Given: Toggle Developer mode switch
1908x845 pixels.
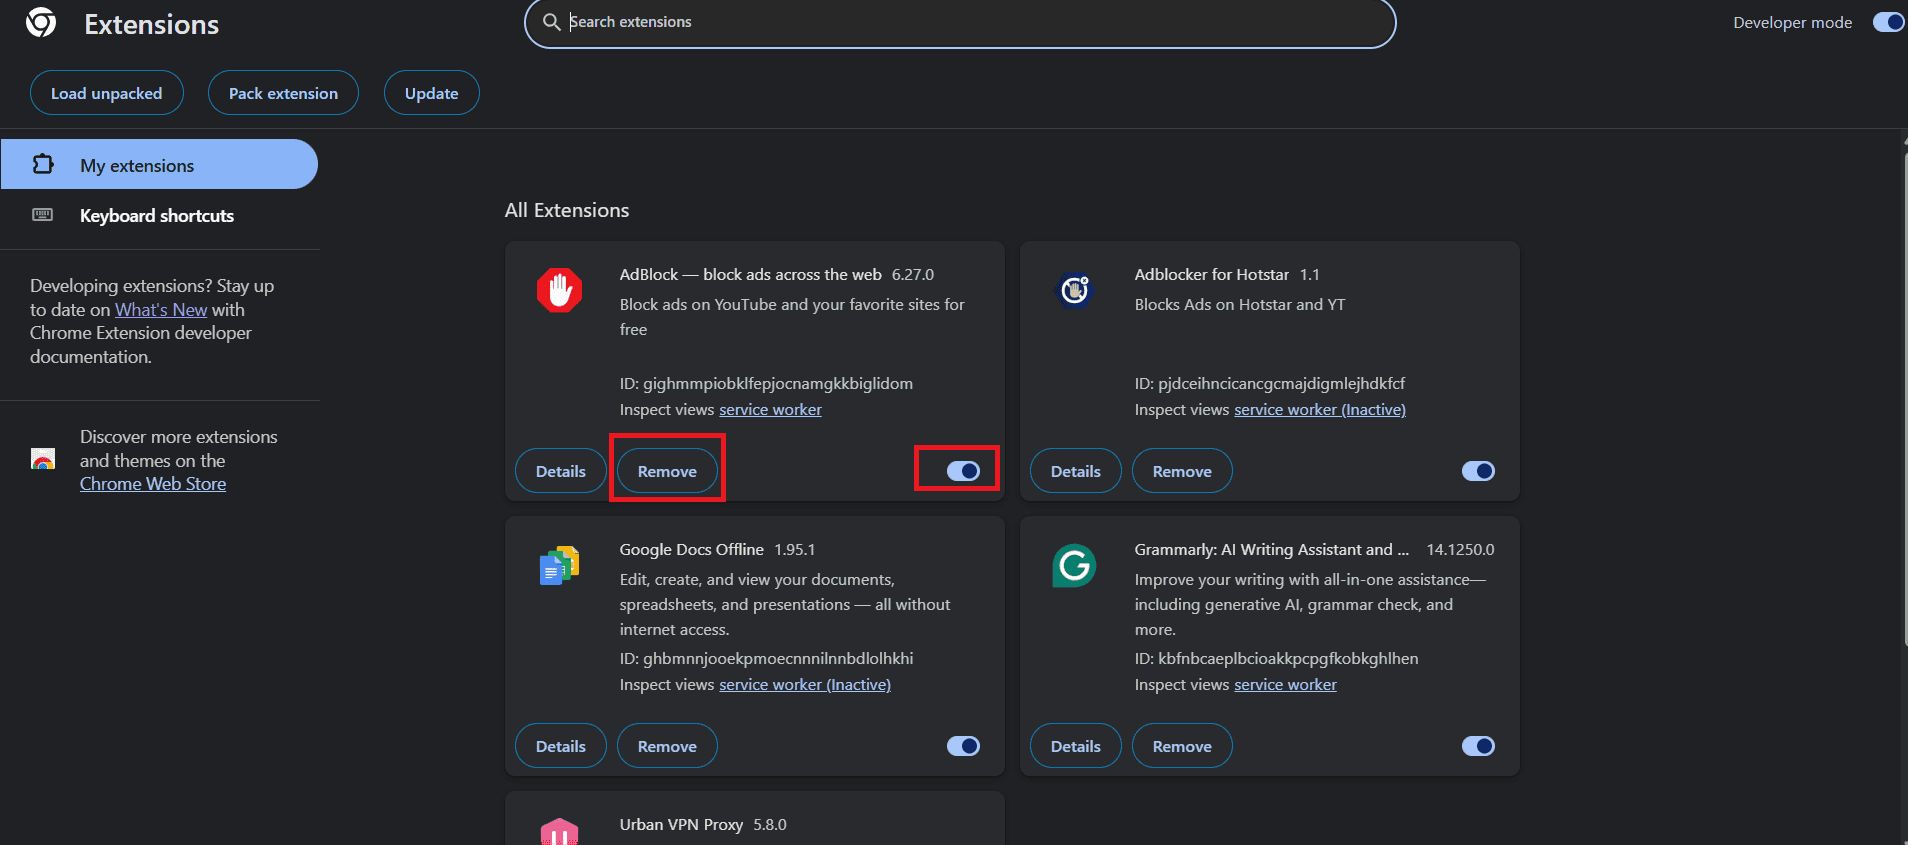Looking at the screenshot, I should click(1888, 22).
